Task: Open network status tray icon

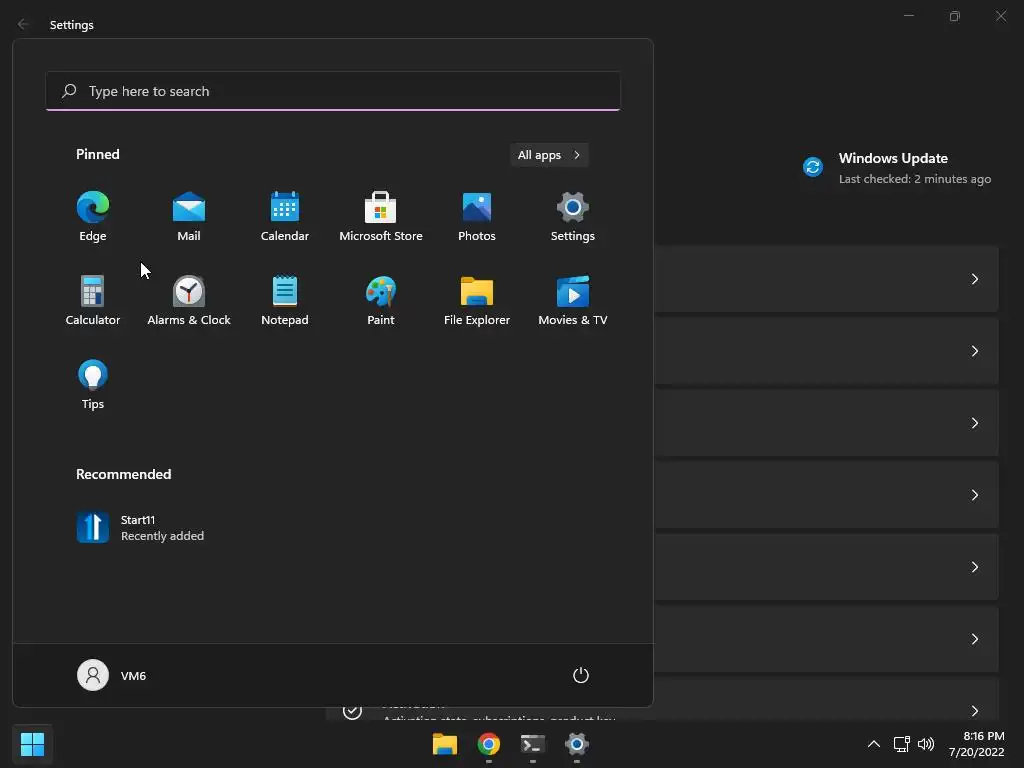Action: coord(901,744)
